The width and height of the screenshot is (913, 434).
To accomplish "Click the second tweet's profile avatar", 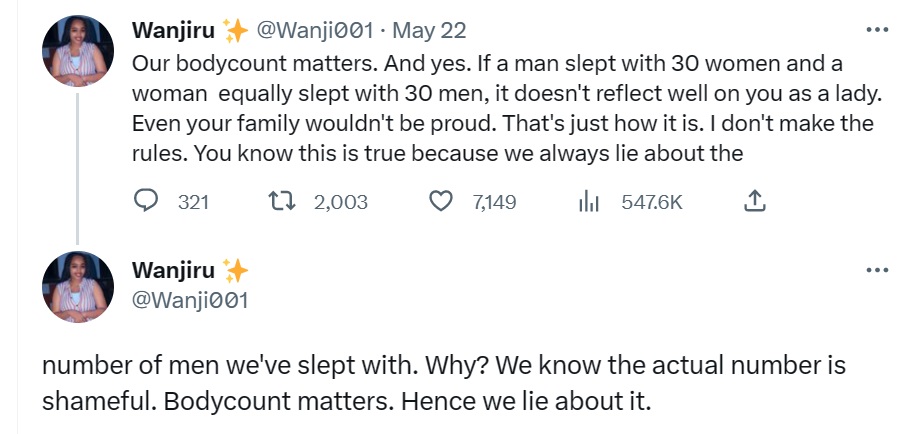I will pos(77,287).
